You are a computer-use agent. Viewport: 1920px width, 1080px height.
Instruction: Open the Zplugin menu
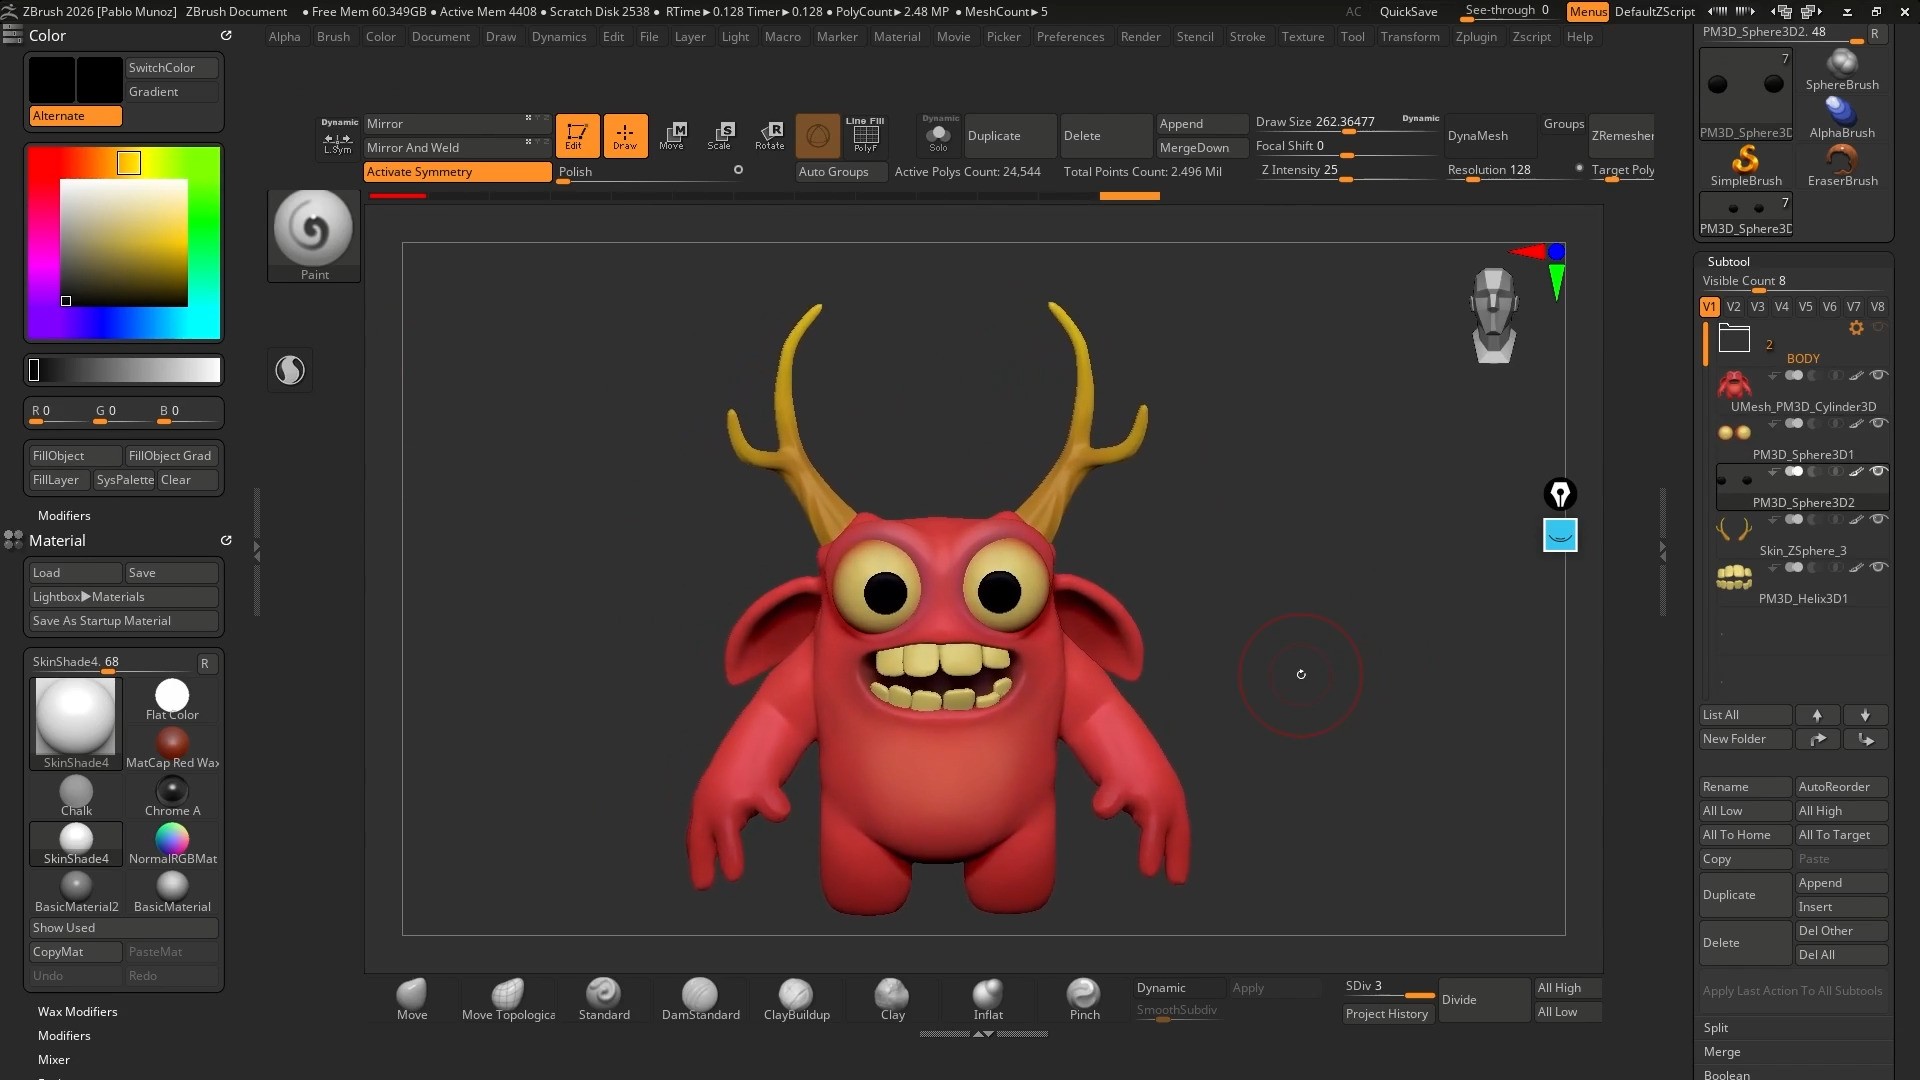click(1475, 36)
